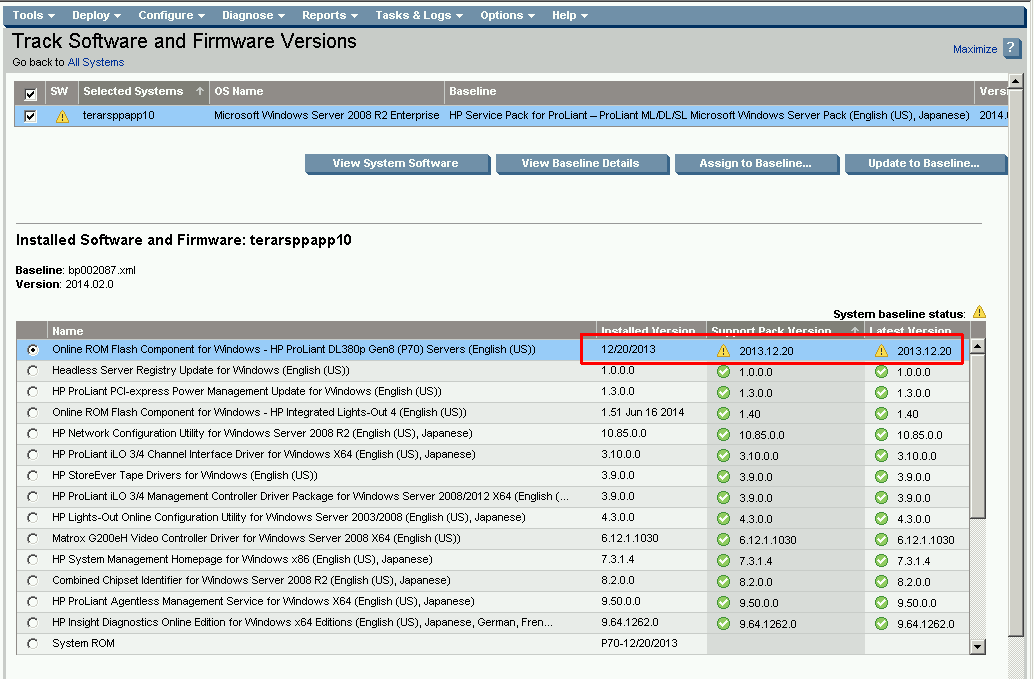Click software list scrollbar up arrow

(x=978, y=346)
